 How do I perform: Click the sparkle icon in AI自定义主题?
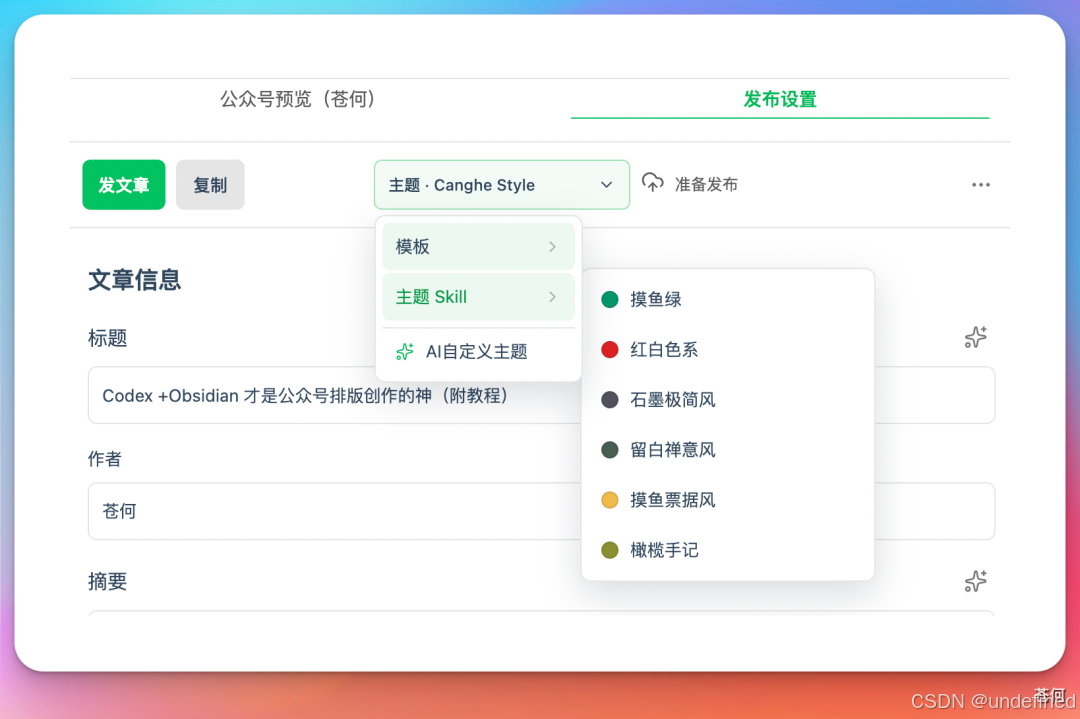click(404, 351)
